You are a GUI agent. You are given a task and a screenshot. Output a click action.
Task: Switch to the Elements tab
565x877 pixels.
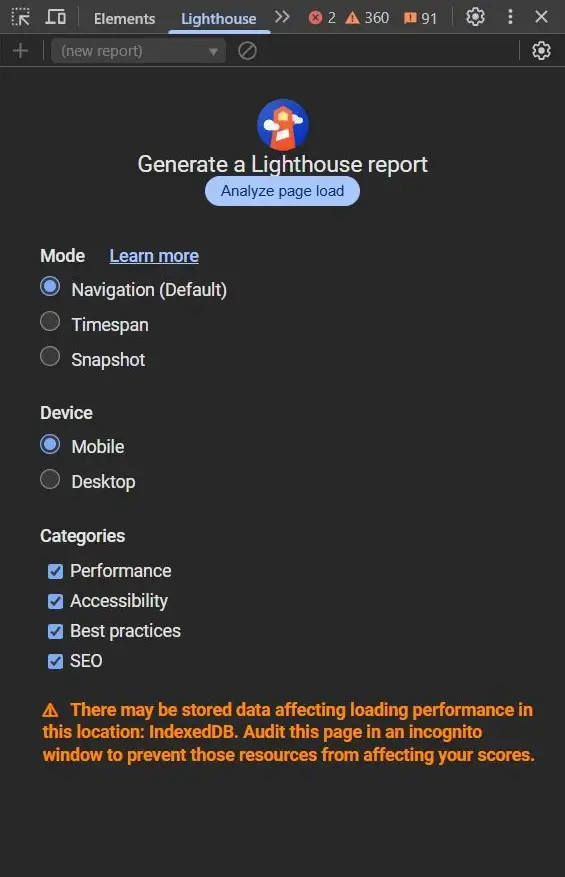[x=124, y=18]
